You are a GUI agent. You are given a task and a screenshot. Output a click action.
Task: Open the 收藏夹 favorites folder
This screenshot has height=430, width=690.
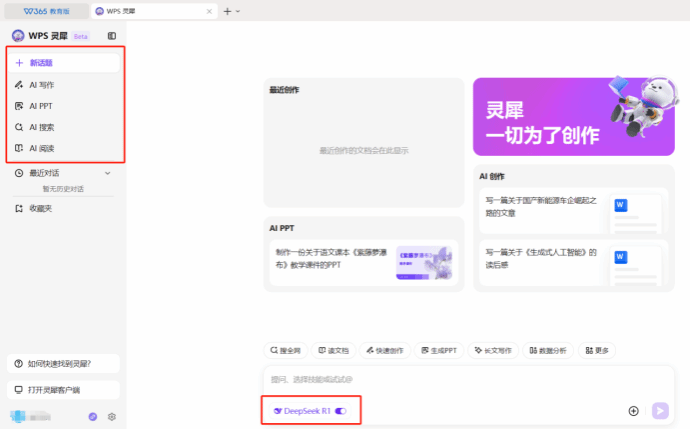40,208
